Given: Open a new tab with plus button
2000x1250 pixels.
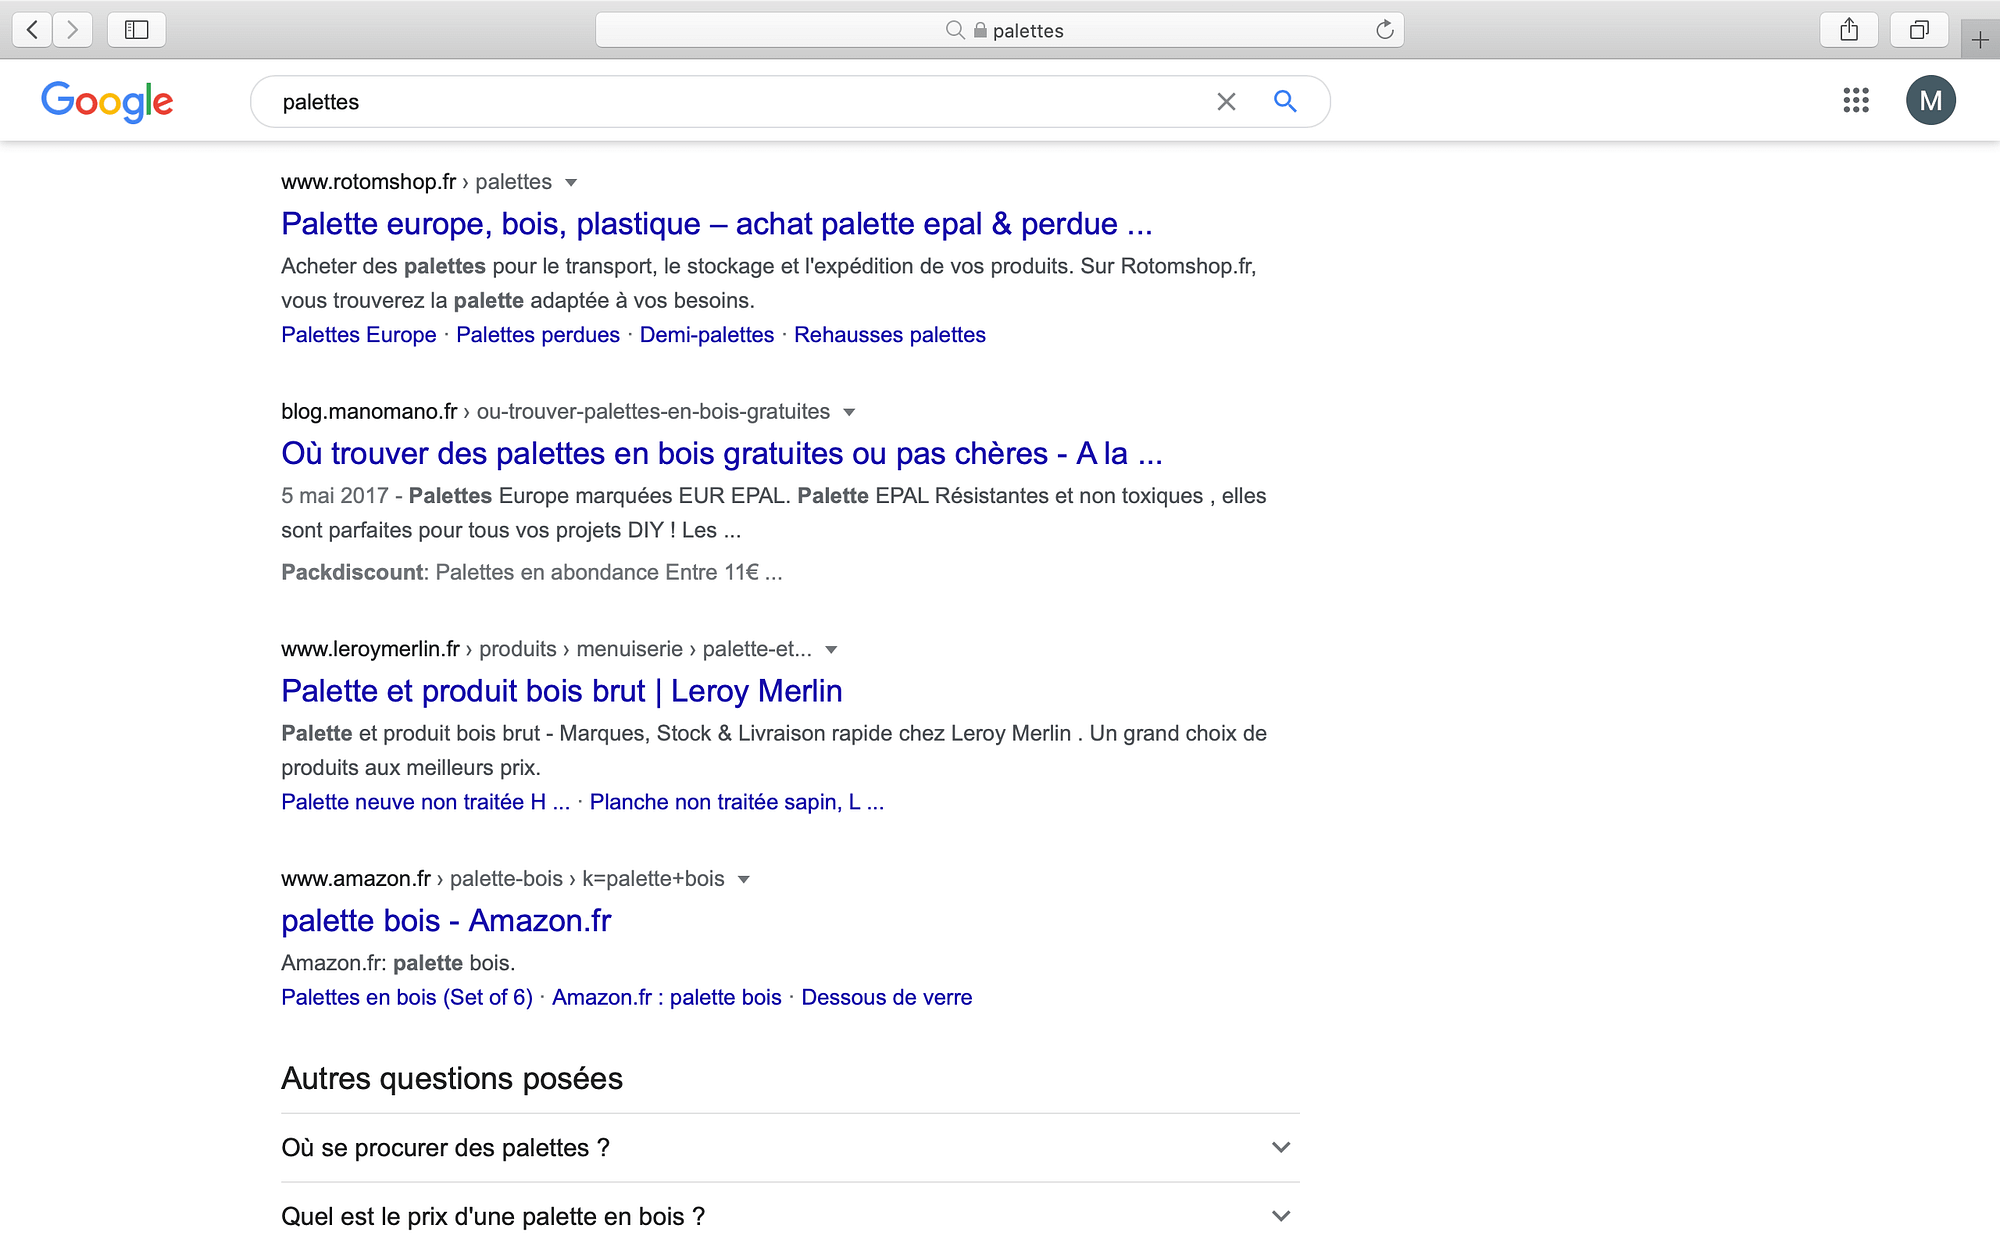Looking at the screenshot, I should [1980, 40].
